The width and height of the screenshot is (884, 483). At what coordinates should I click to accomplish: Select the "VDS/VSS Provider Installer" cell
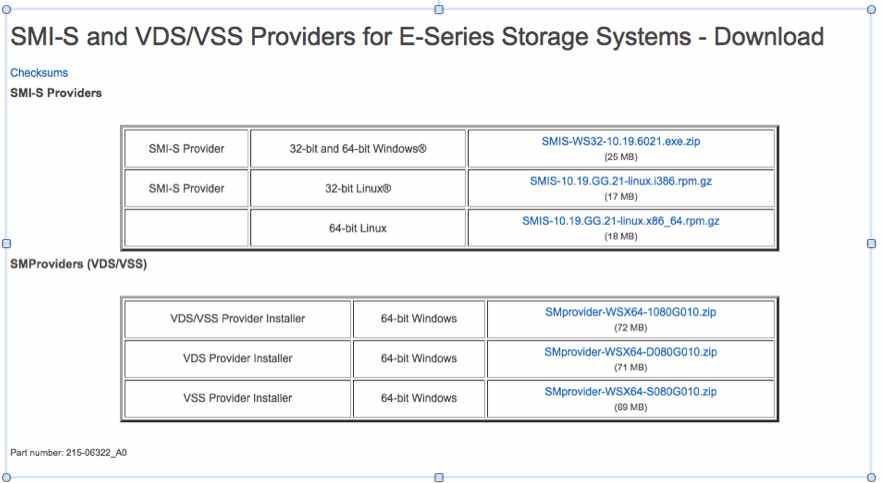point(237,319)
